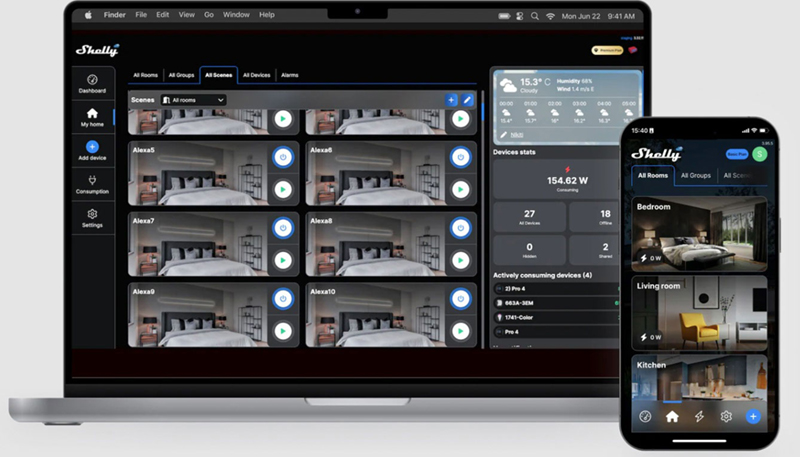800x457 pixels.
Task: Click the 18 Offline stat tile
Action: click(x=595, y=217)
